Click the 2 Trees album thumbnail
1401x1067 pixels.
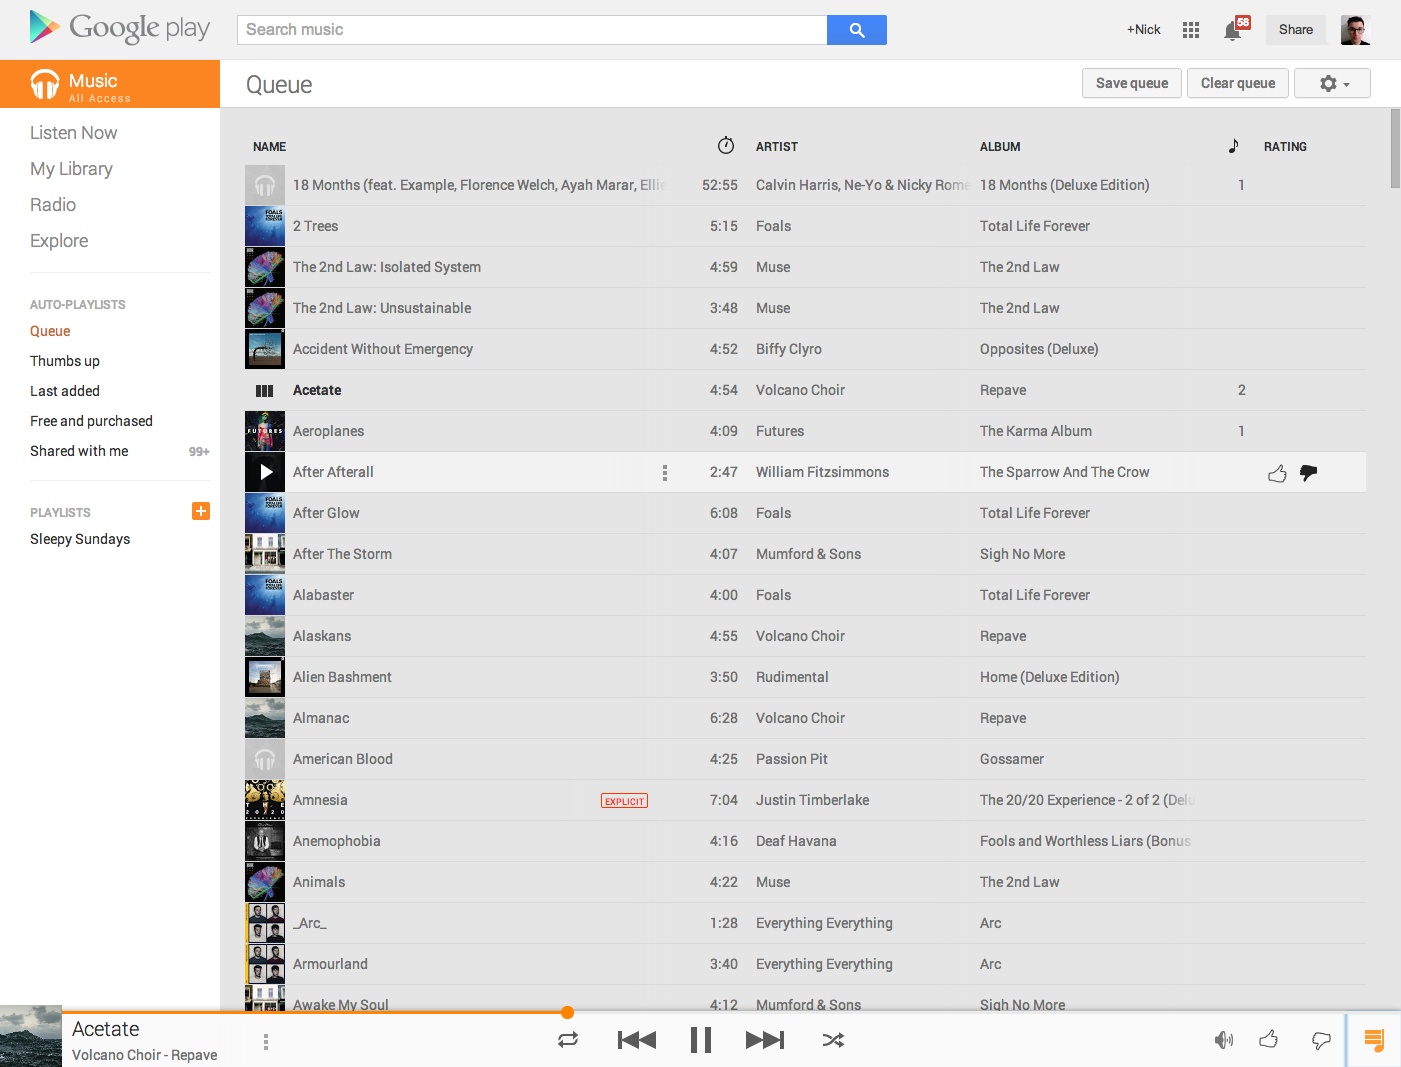pyautogui.click(x=265, y=226)
